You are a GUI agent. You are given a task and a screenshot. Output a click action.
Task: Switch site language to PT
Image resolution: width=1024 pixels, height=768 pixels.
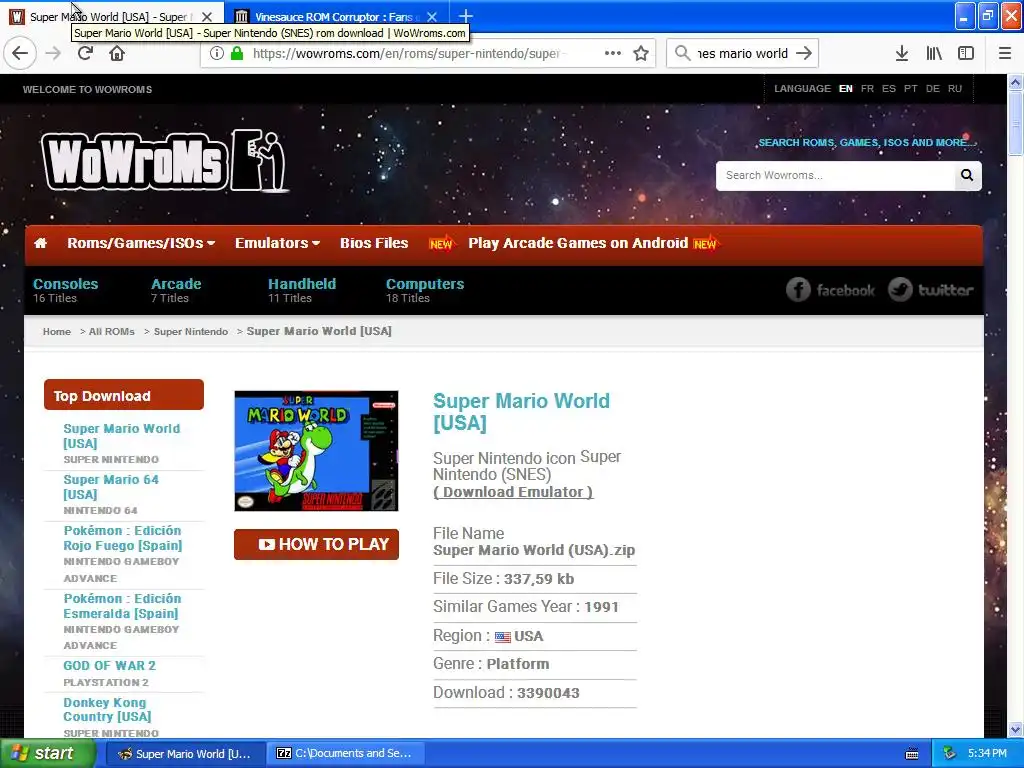click(910, 89)
